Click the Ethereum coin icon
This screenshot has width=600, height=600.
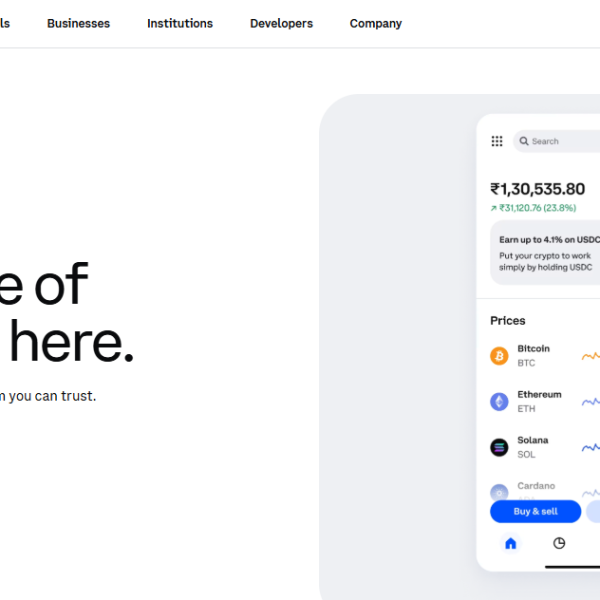point(499,402)
